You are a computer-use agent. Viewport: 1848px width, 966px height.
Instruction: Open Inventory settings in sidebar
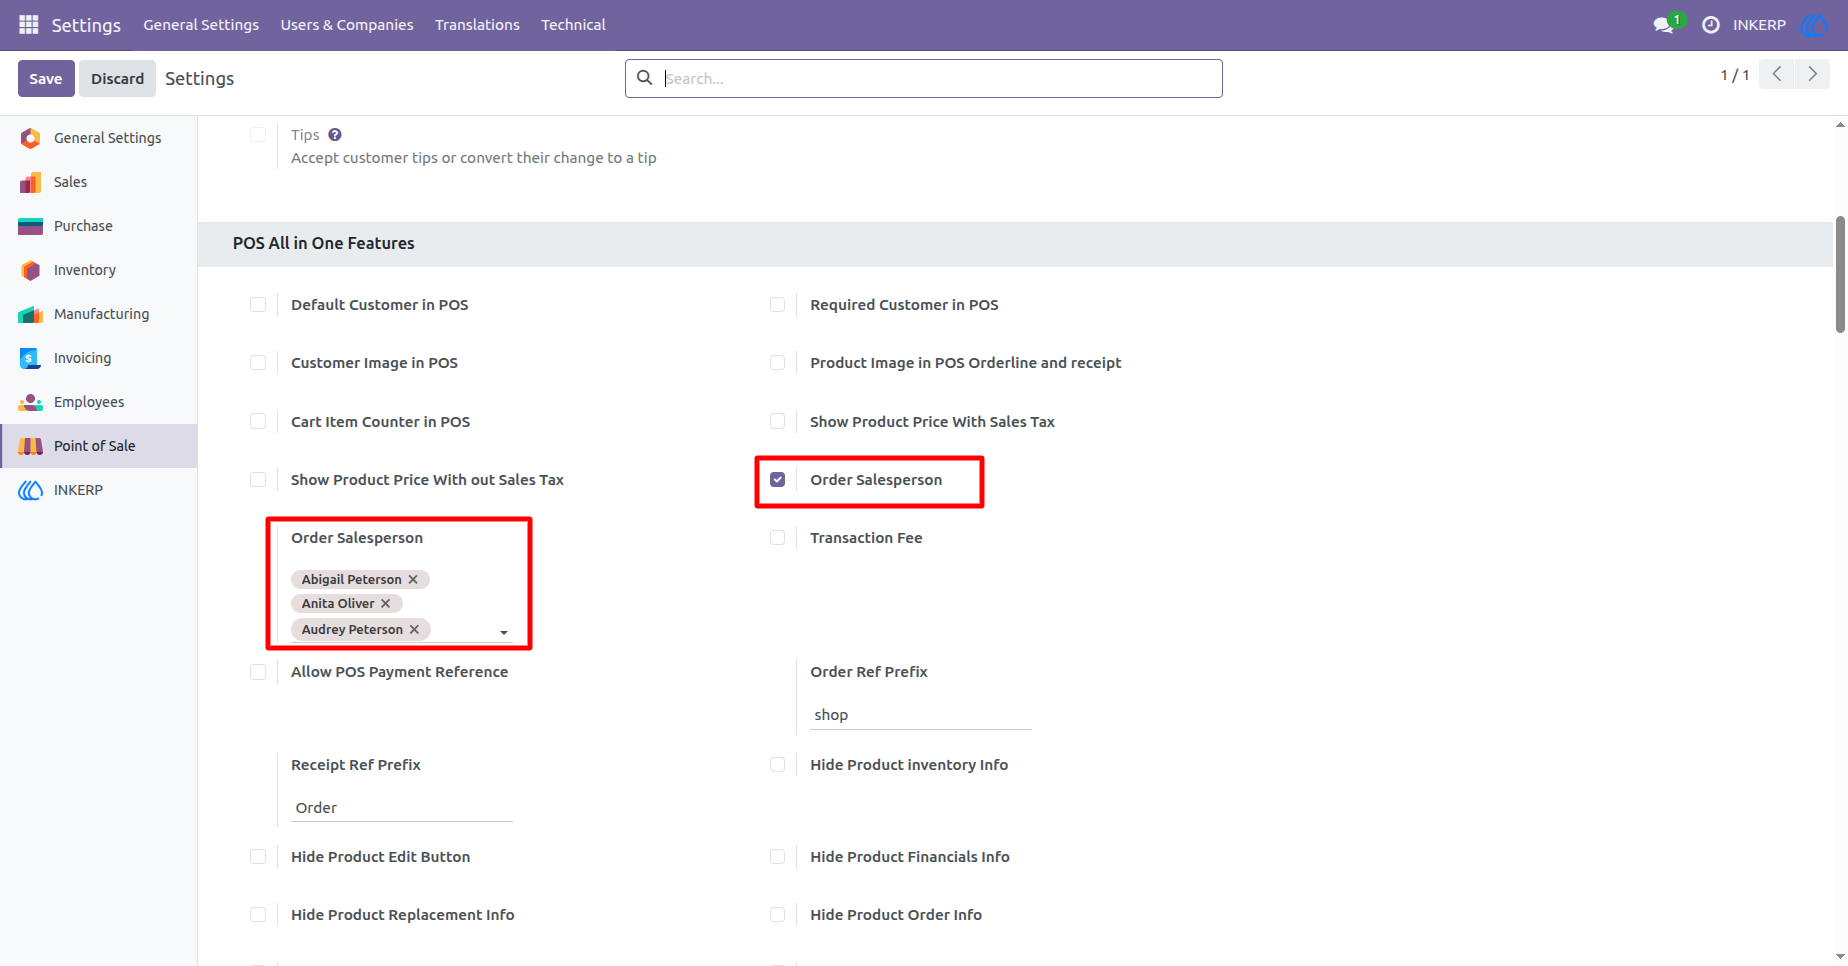pos(98,270)
